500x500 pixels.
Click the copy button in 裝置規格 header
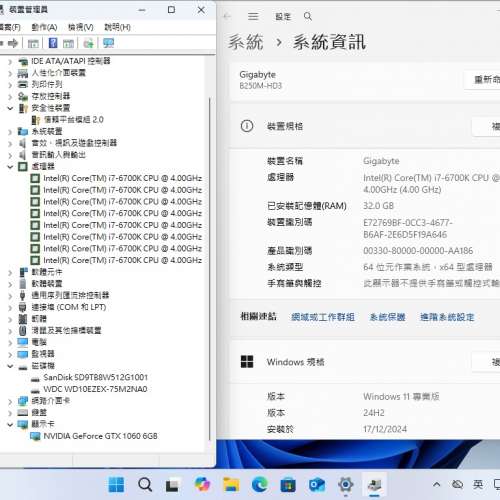point(486,126)
